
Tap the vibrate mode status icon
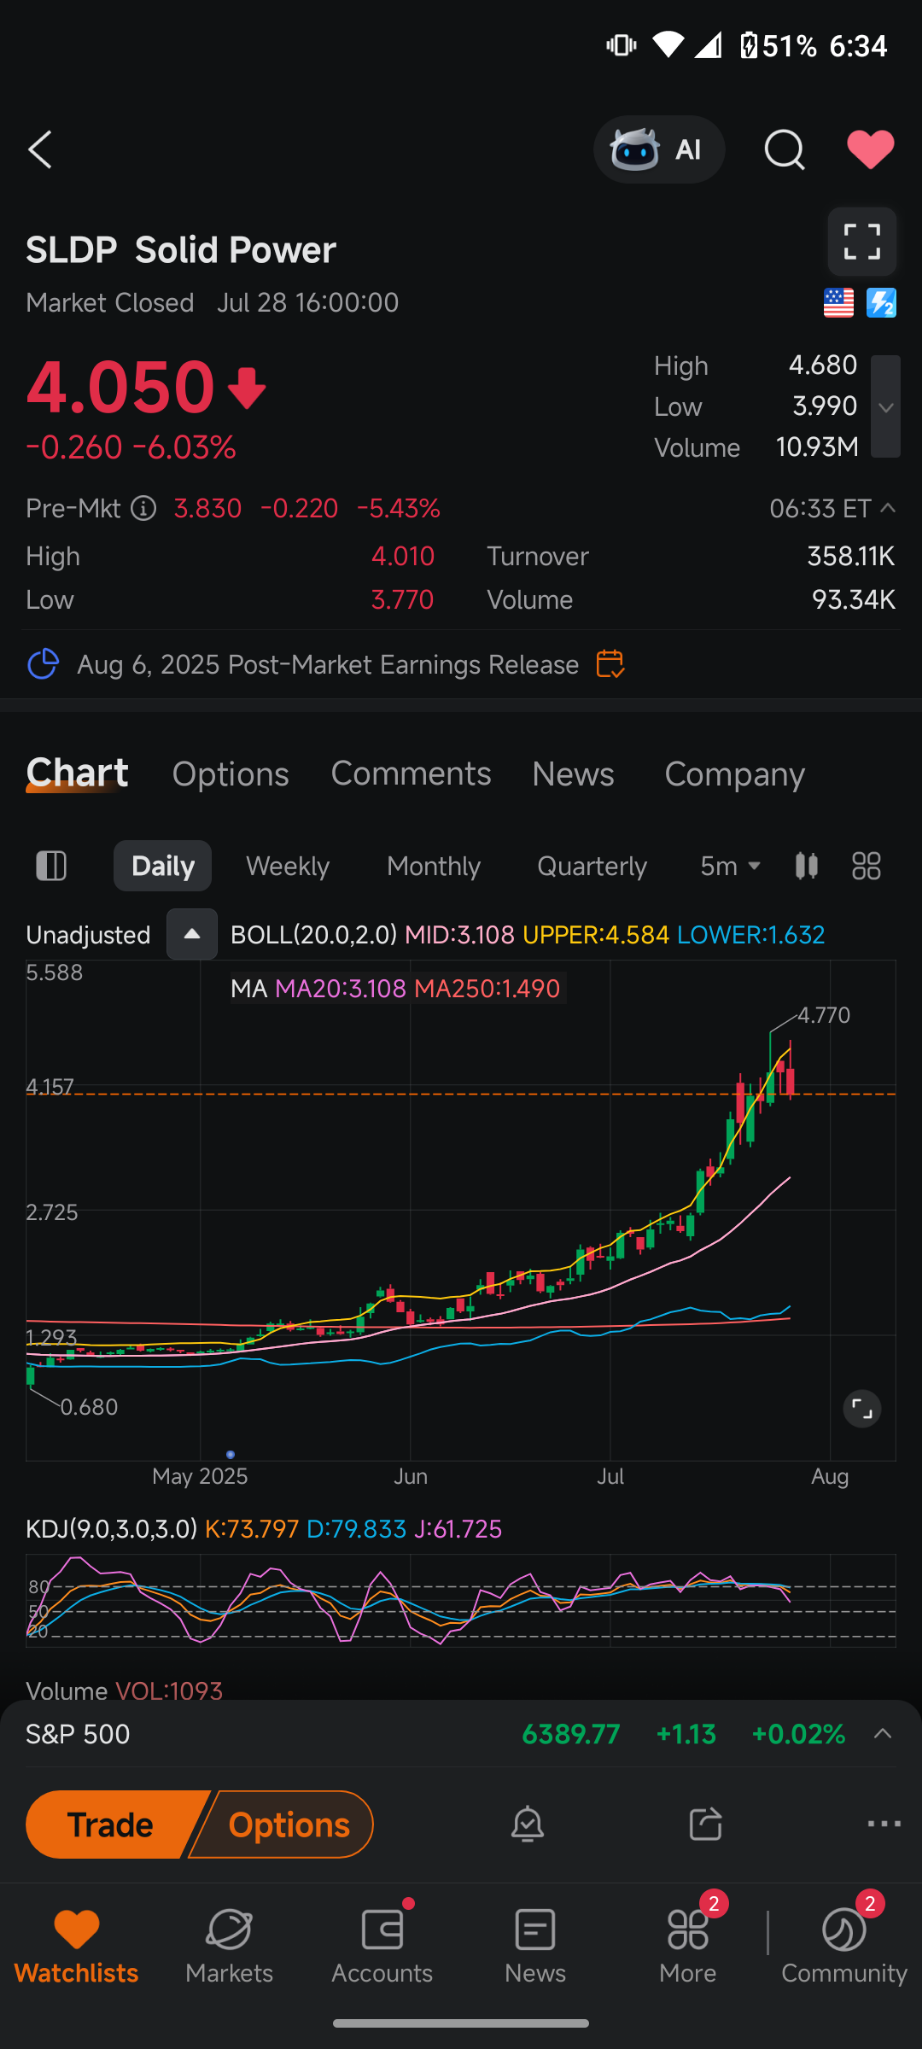[621, 45]
